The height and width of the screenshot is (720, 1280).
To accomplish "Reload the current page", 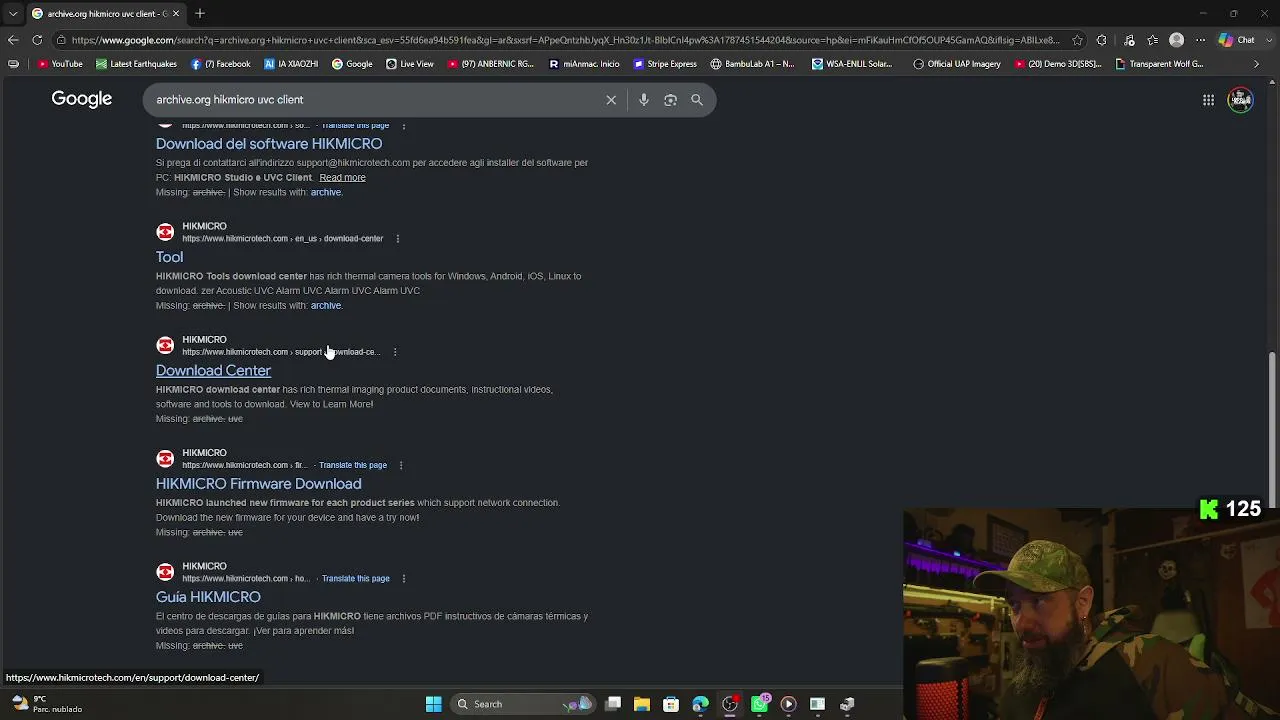I will pos(37,40).
